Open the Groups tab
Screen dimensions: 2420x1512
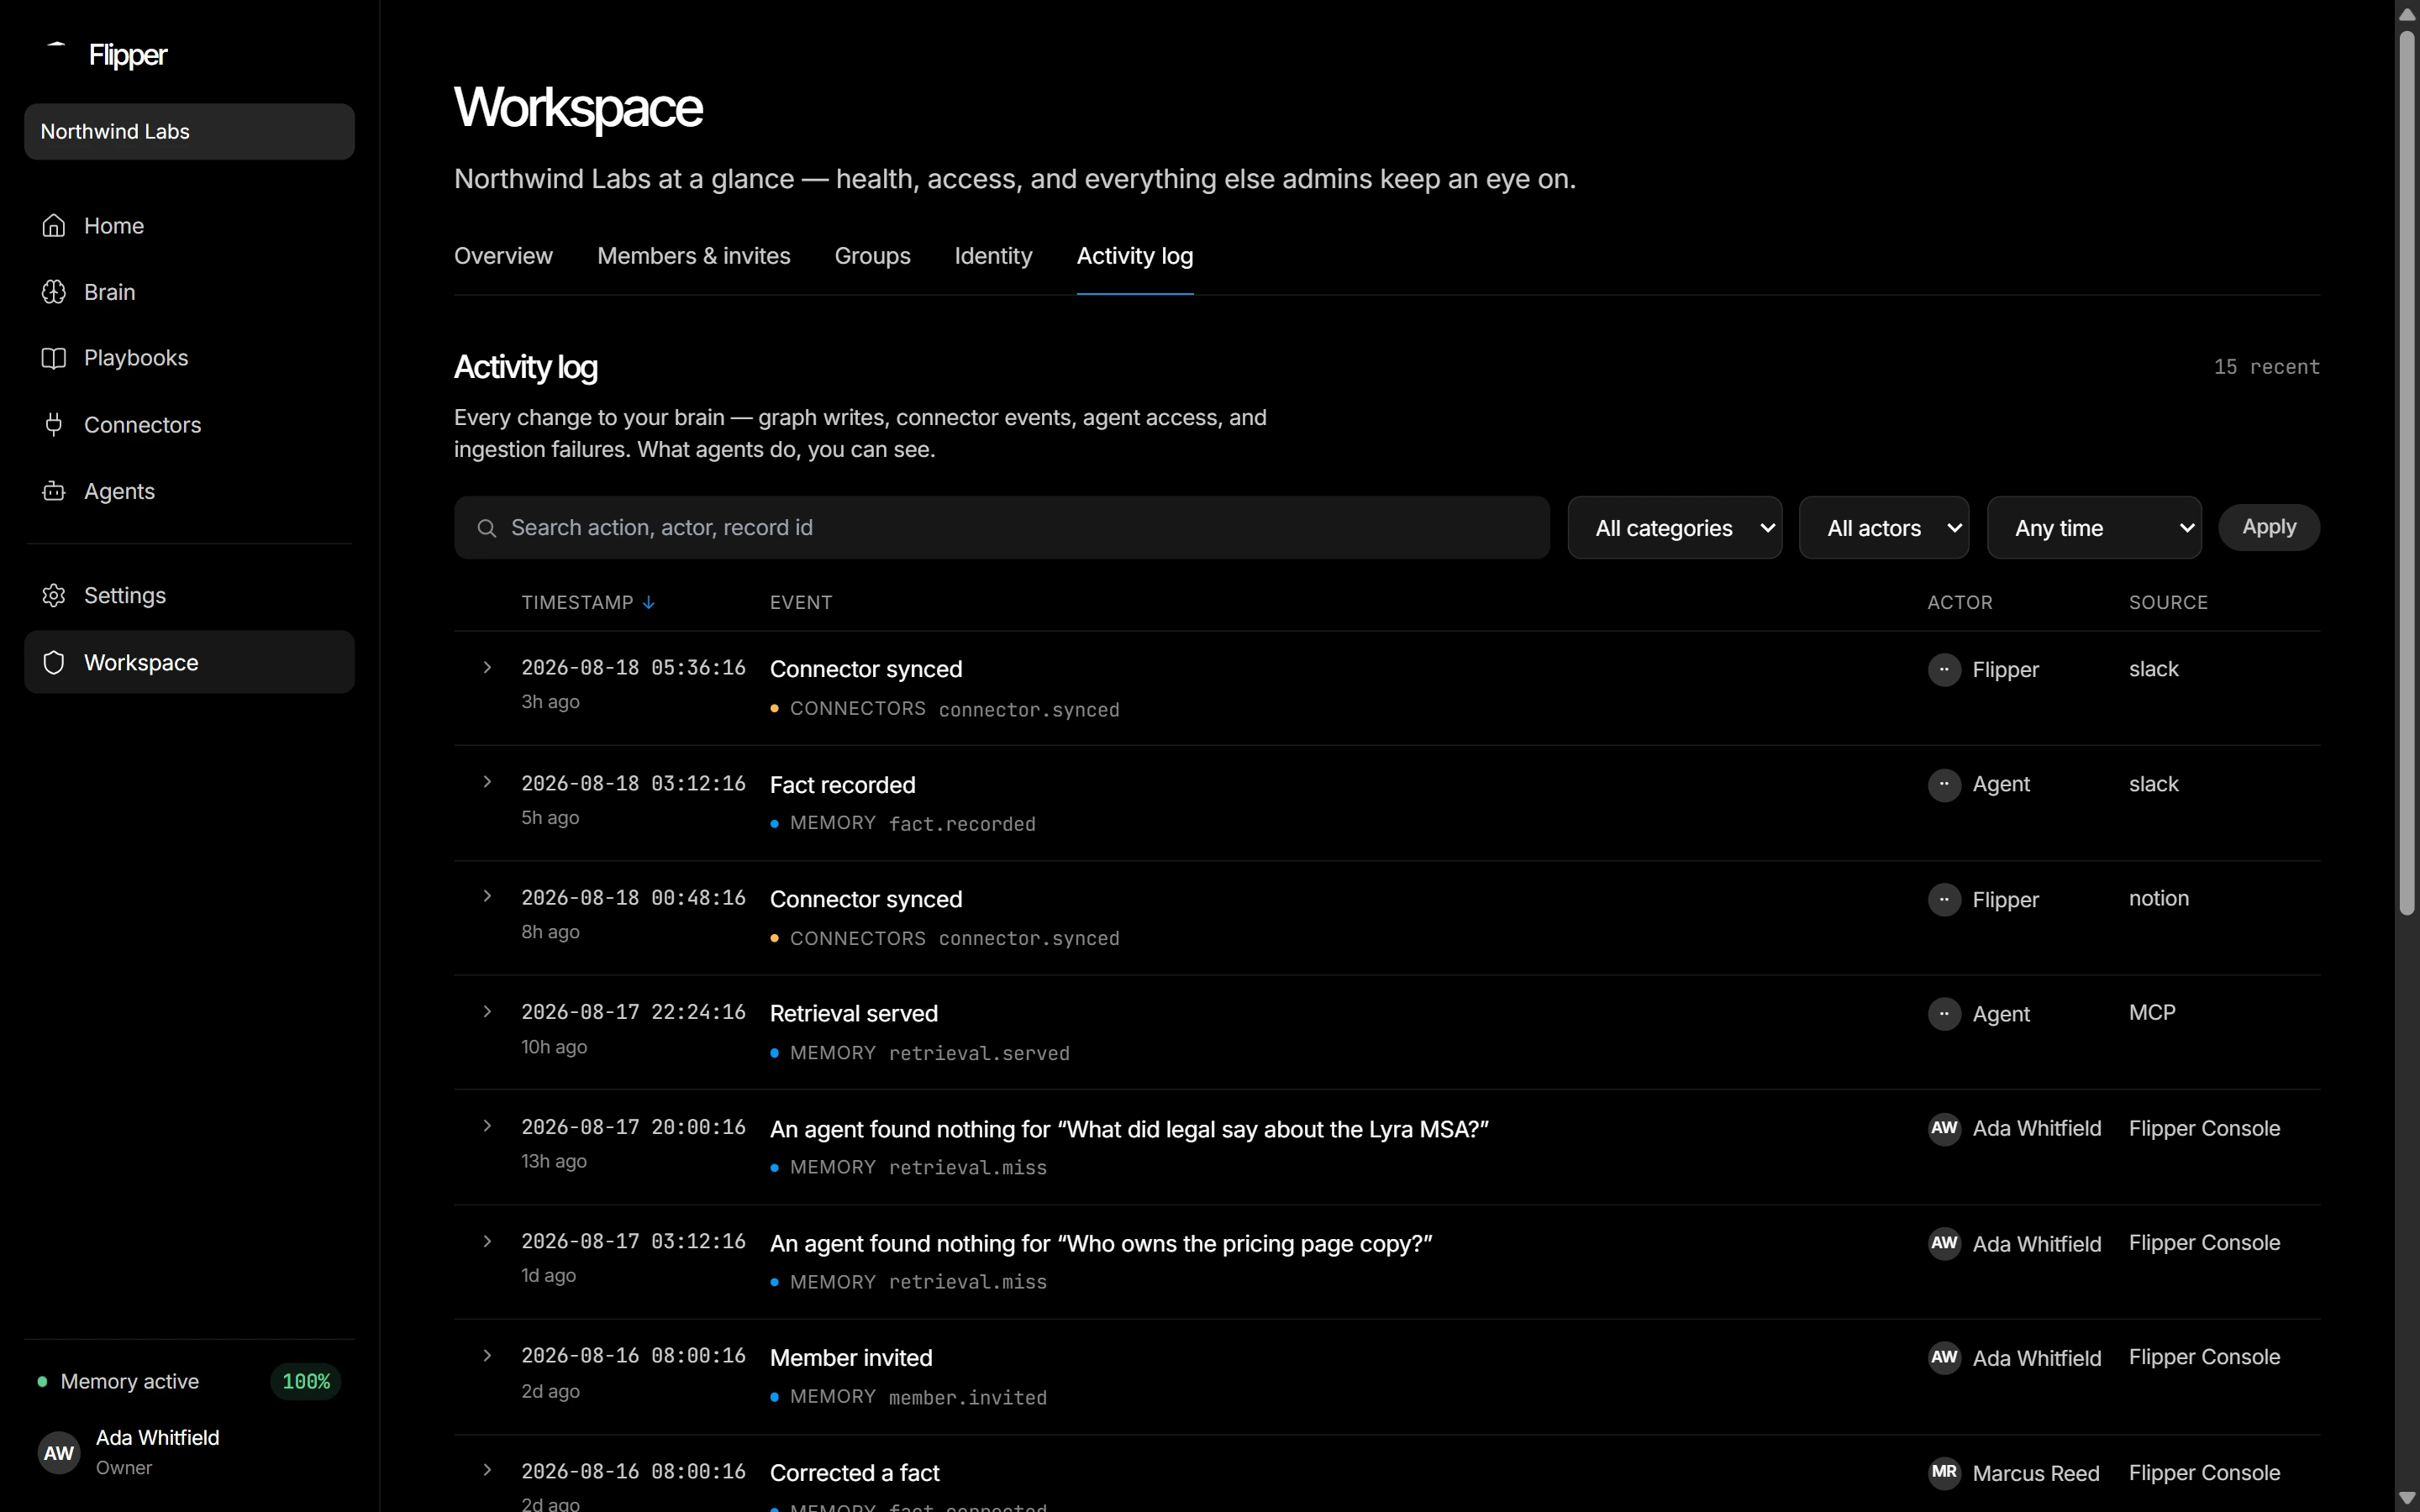(x=872, y=257)
